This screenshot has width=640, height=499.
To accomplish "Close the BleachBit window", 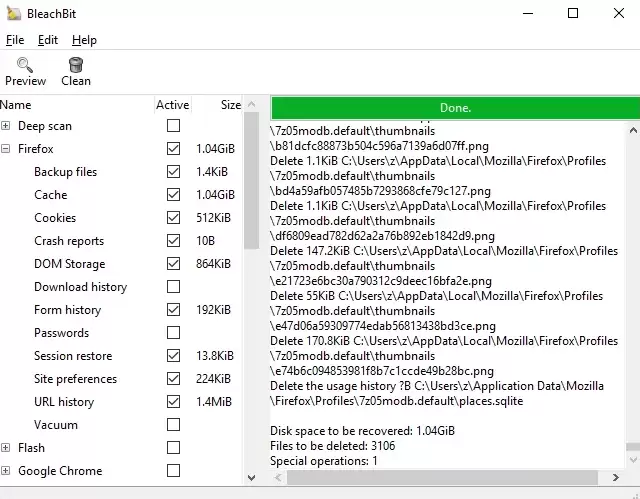I will [619, 13].
